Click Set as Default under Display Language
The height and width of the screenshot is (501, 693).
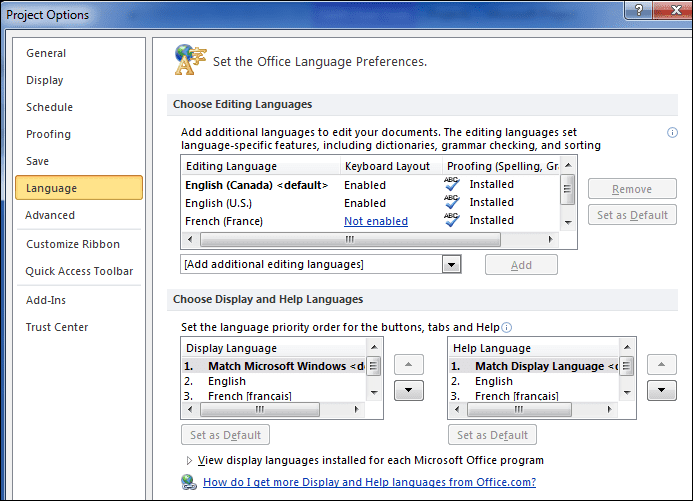tap(225, 435)
